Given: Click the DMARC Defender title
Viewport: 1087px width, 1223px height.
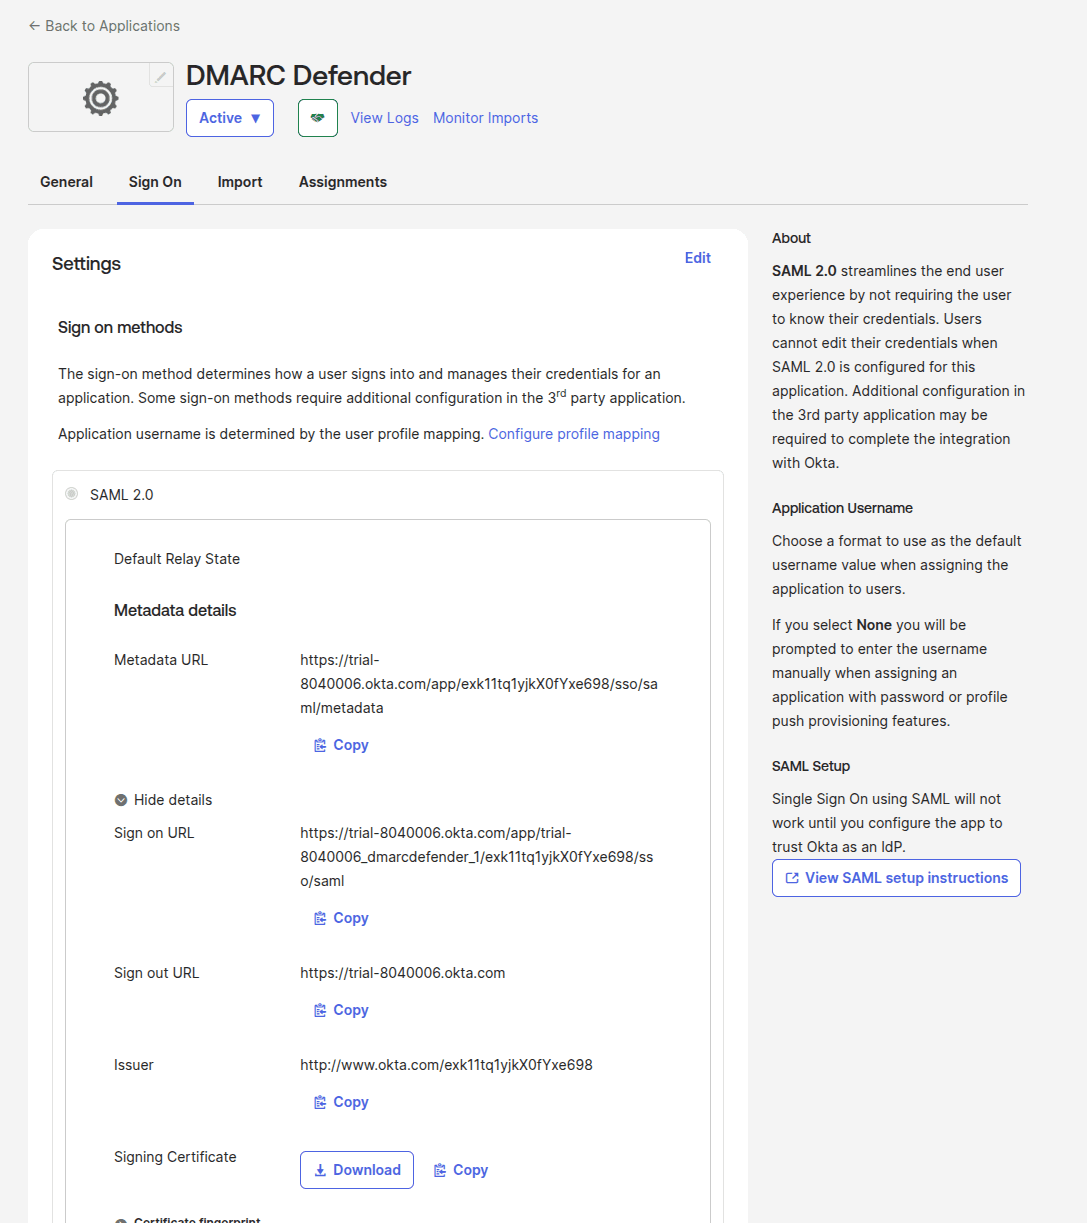Looking at the screenshot, I should point(299,76).
